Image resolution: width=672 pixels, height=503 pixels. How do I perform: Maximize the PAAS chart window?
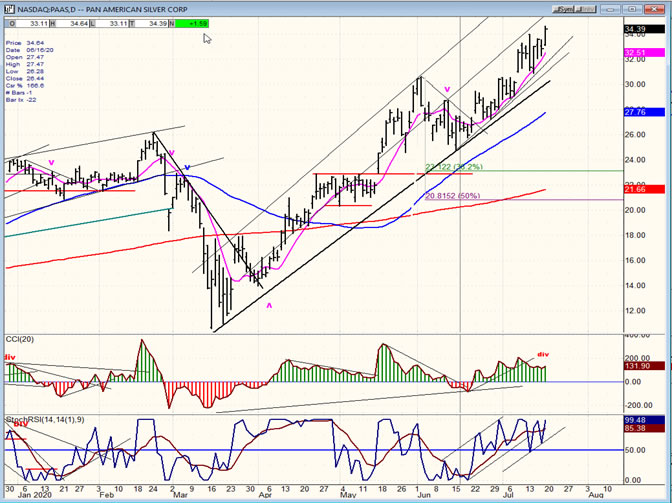click(632, 9)
